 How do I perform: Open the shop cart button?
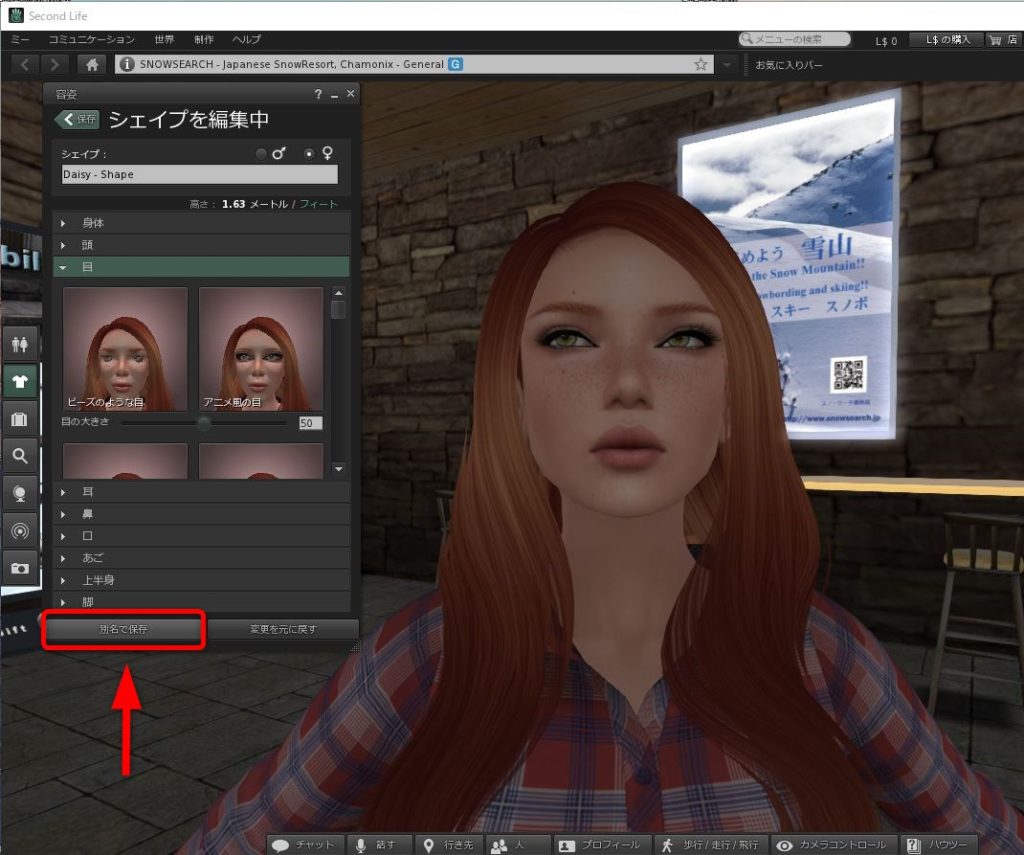[x=1003, y=40]
